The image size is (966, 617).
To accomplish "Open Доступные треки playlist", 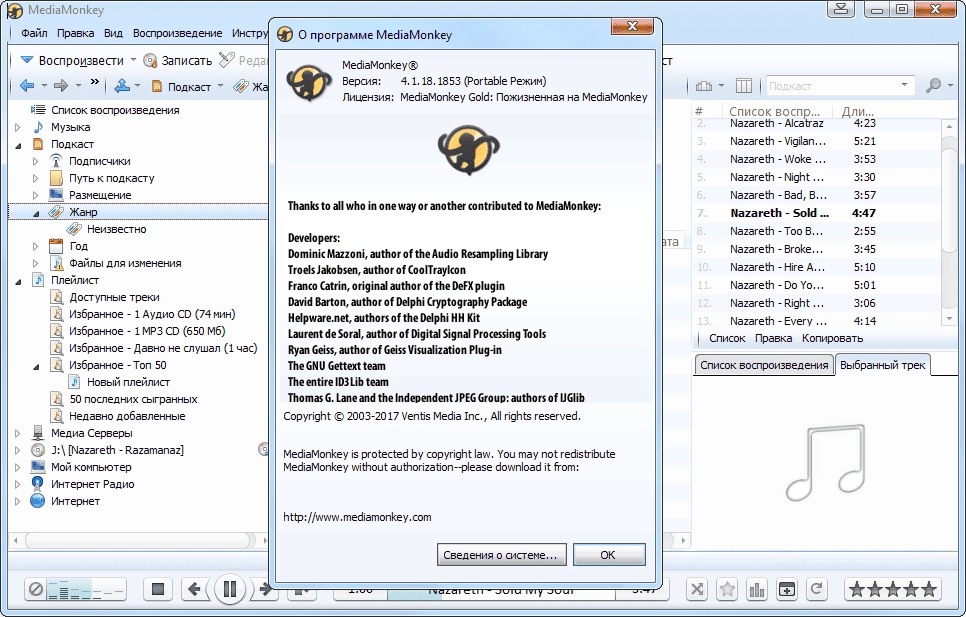I will pyautogui.click(x=114, y=297).
